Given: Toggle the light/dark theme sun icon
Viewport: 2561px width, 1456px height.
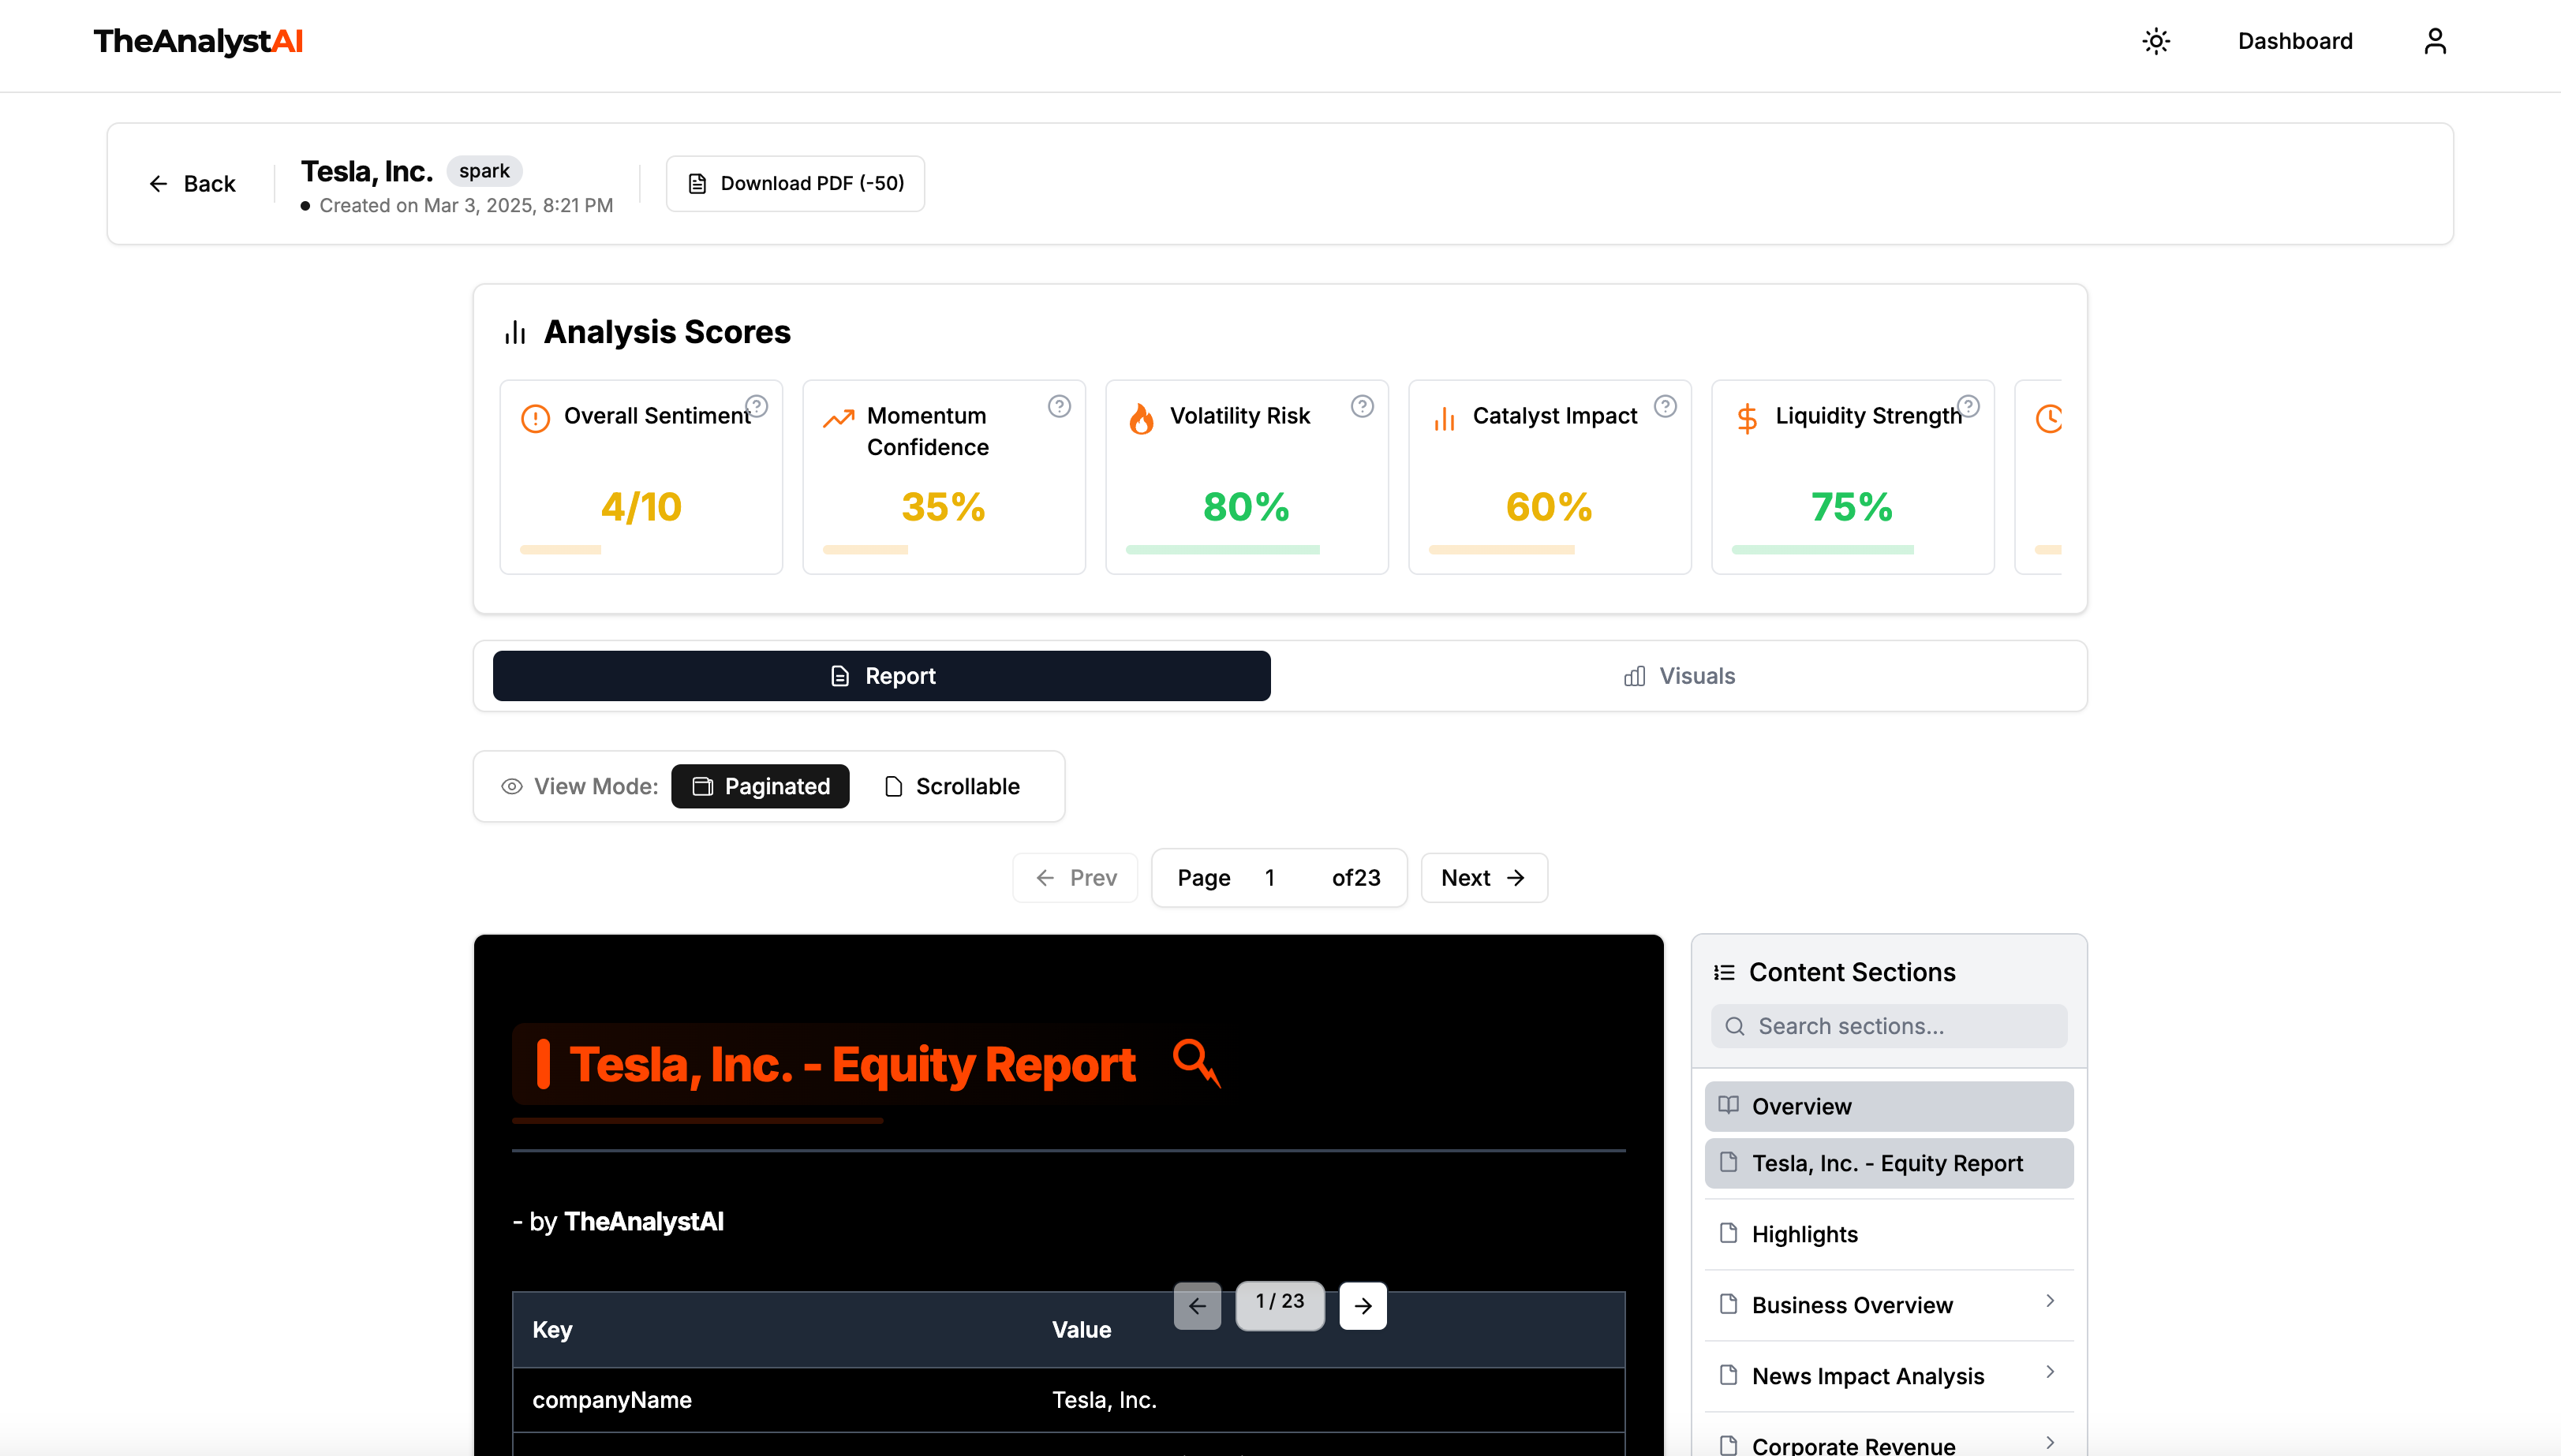Looking at the screenshot, I should pos(2156,41).
